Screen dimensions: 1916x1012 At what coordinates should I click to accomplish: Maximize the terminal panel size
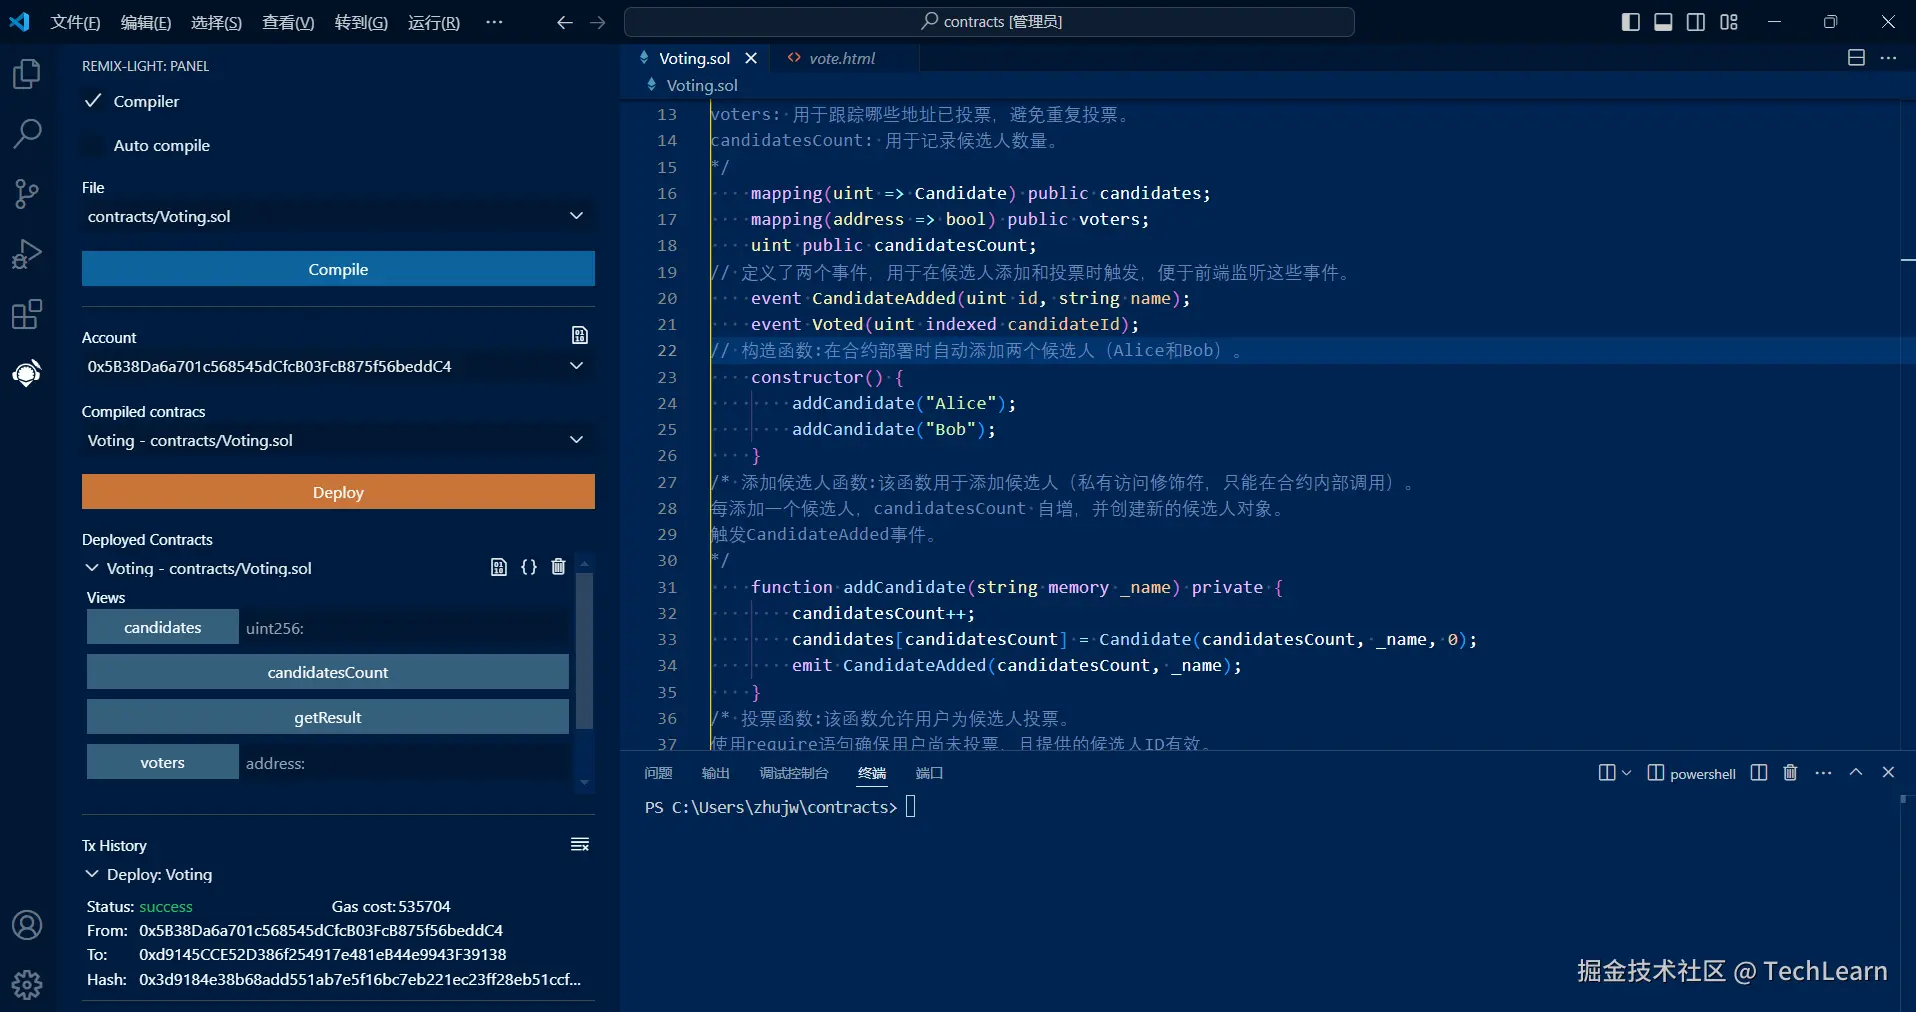tap(1856, 773)
